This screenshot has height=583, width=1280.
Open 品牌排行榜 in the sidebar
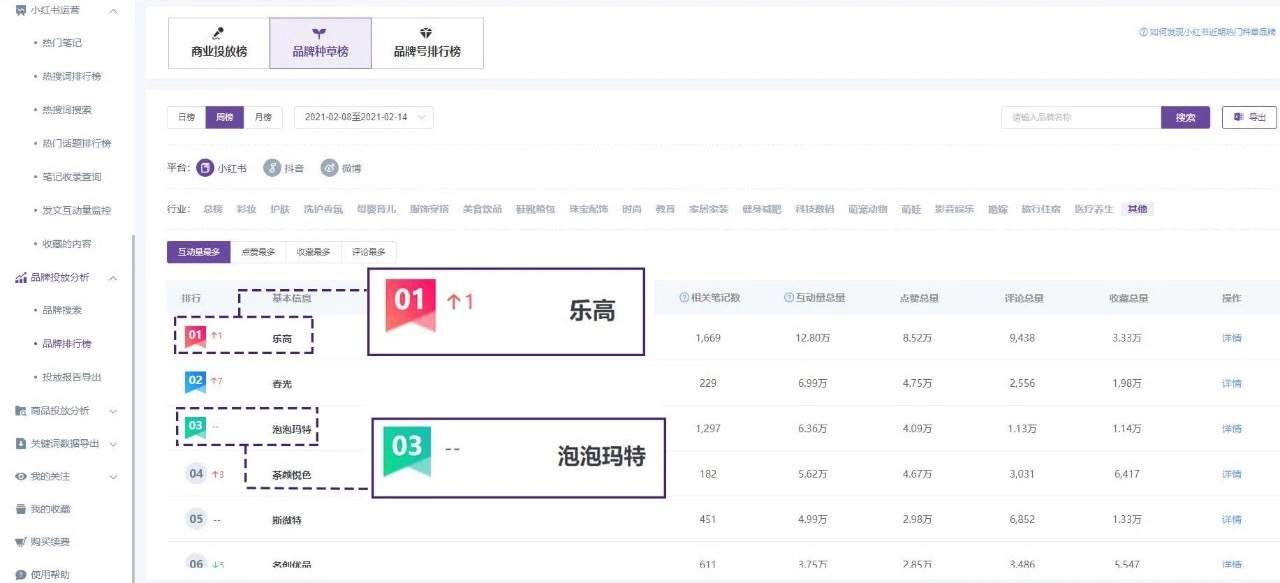tap(67, 343)
